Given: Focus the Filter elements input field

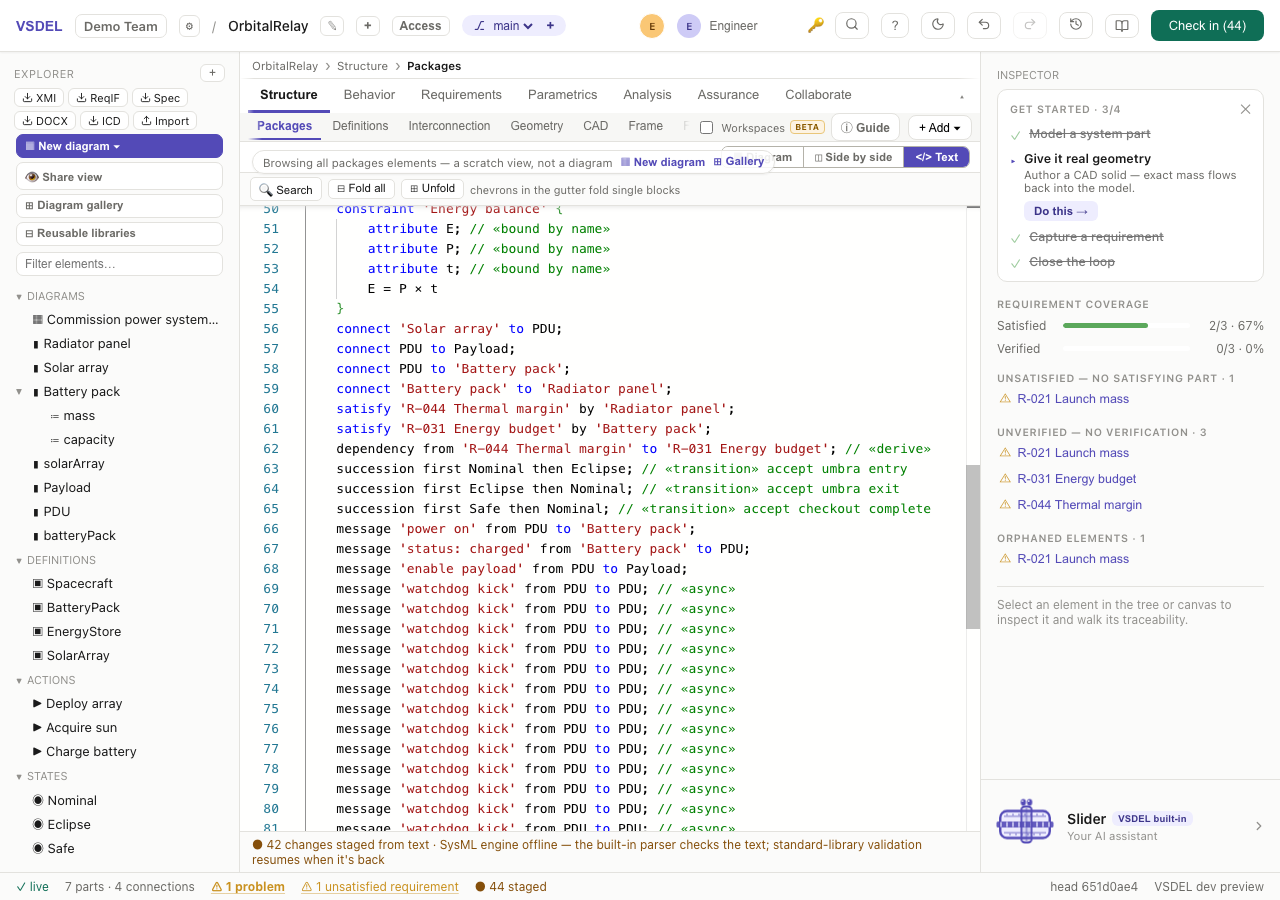Looking at the screenshot, I should pos(119,264).
